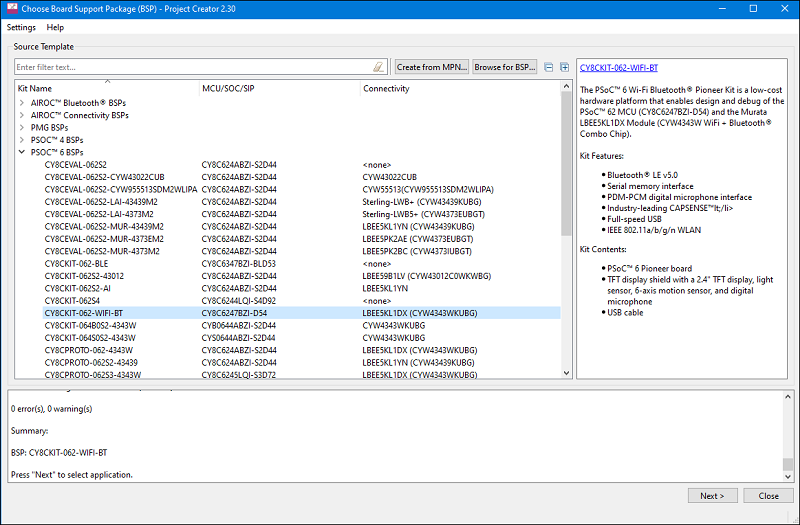Expand PSOC 4 BSPs group
Screen dimensions: 800x525
coord(22,140)
